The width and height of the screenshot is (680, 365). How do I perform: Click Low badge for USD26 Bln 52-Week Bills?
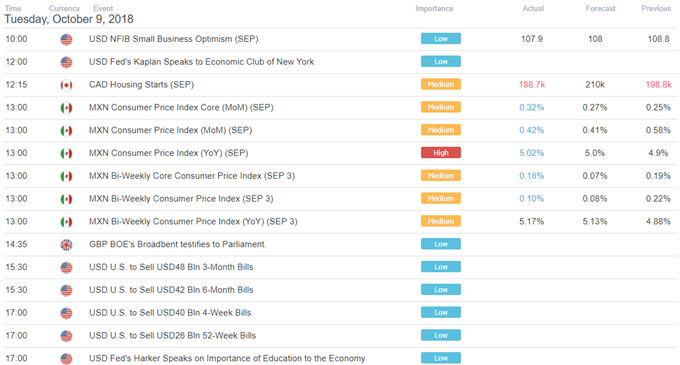click(441, 335)
